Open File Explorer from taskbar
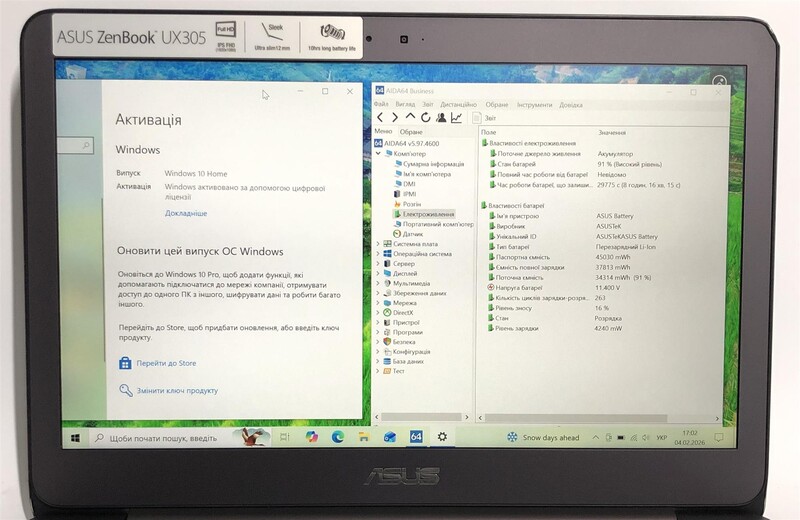800x520 pixels. click(x=363, y=437)
